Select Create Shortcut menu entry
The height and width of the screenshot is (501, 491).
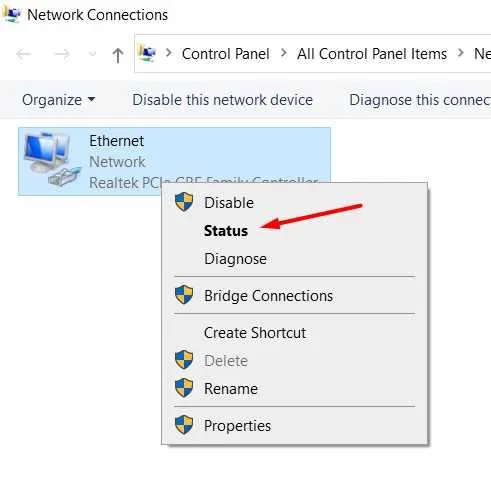[x=255, y=333]
